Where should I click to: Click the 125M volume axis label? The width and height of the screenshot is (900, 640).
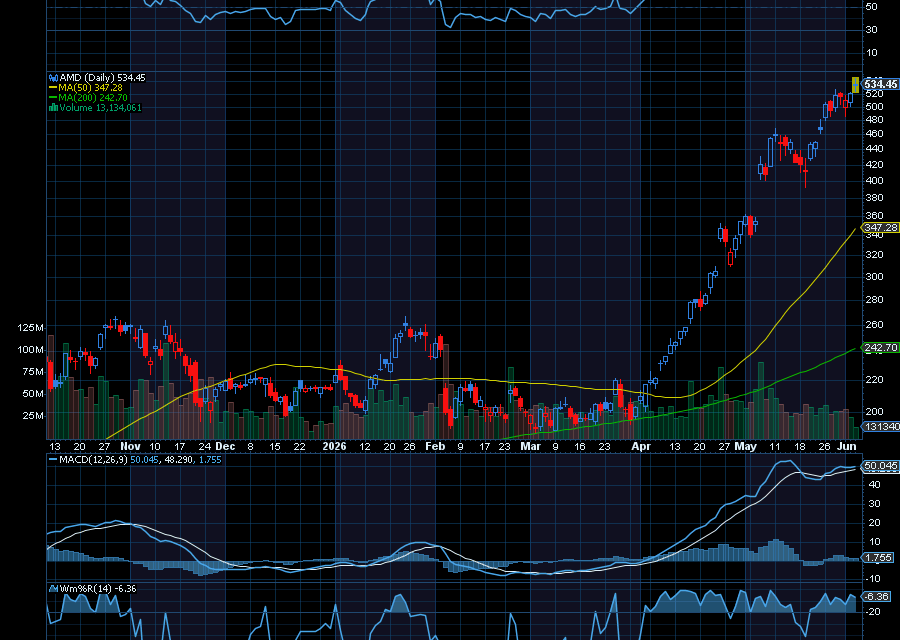point(30,328)
